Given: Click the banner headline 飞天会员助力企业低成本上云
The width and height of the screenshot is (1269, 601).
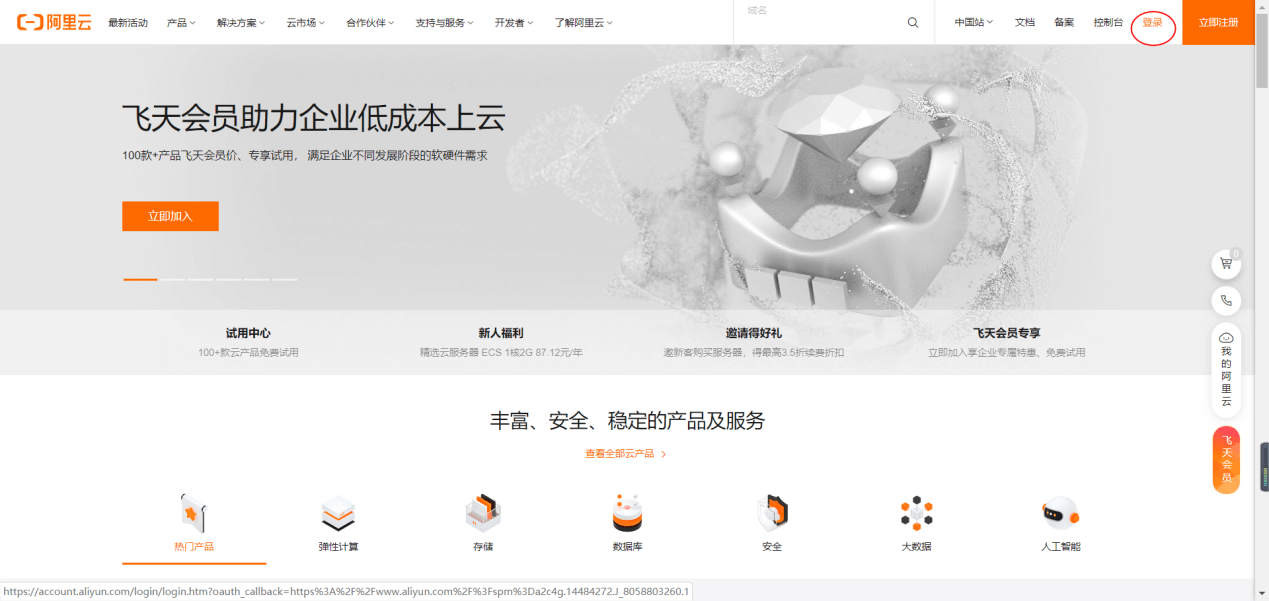Looking at the screenshot, I should 314,118.
